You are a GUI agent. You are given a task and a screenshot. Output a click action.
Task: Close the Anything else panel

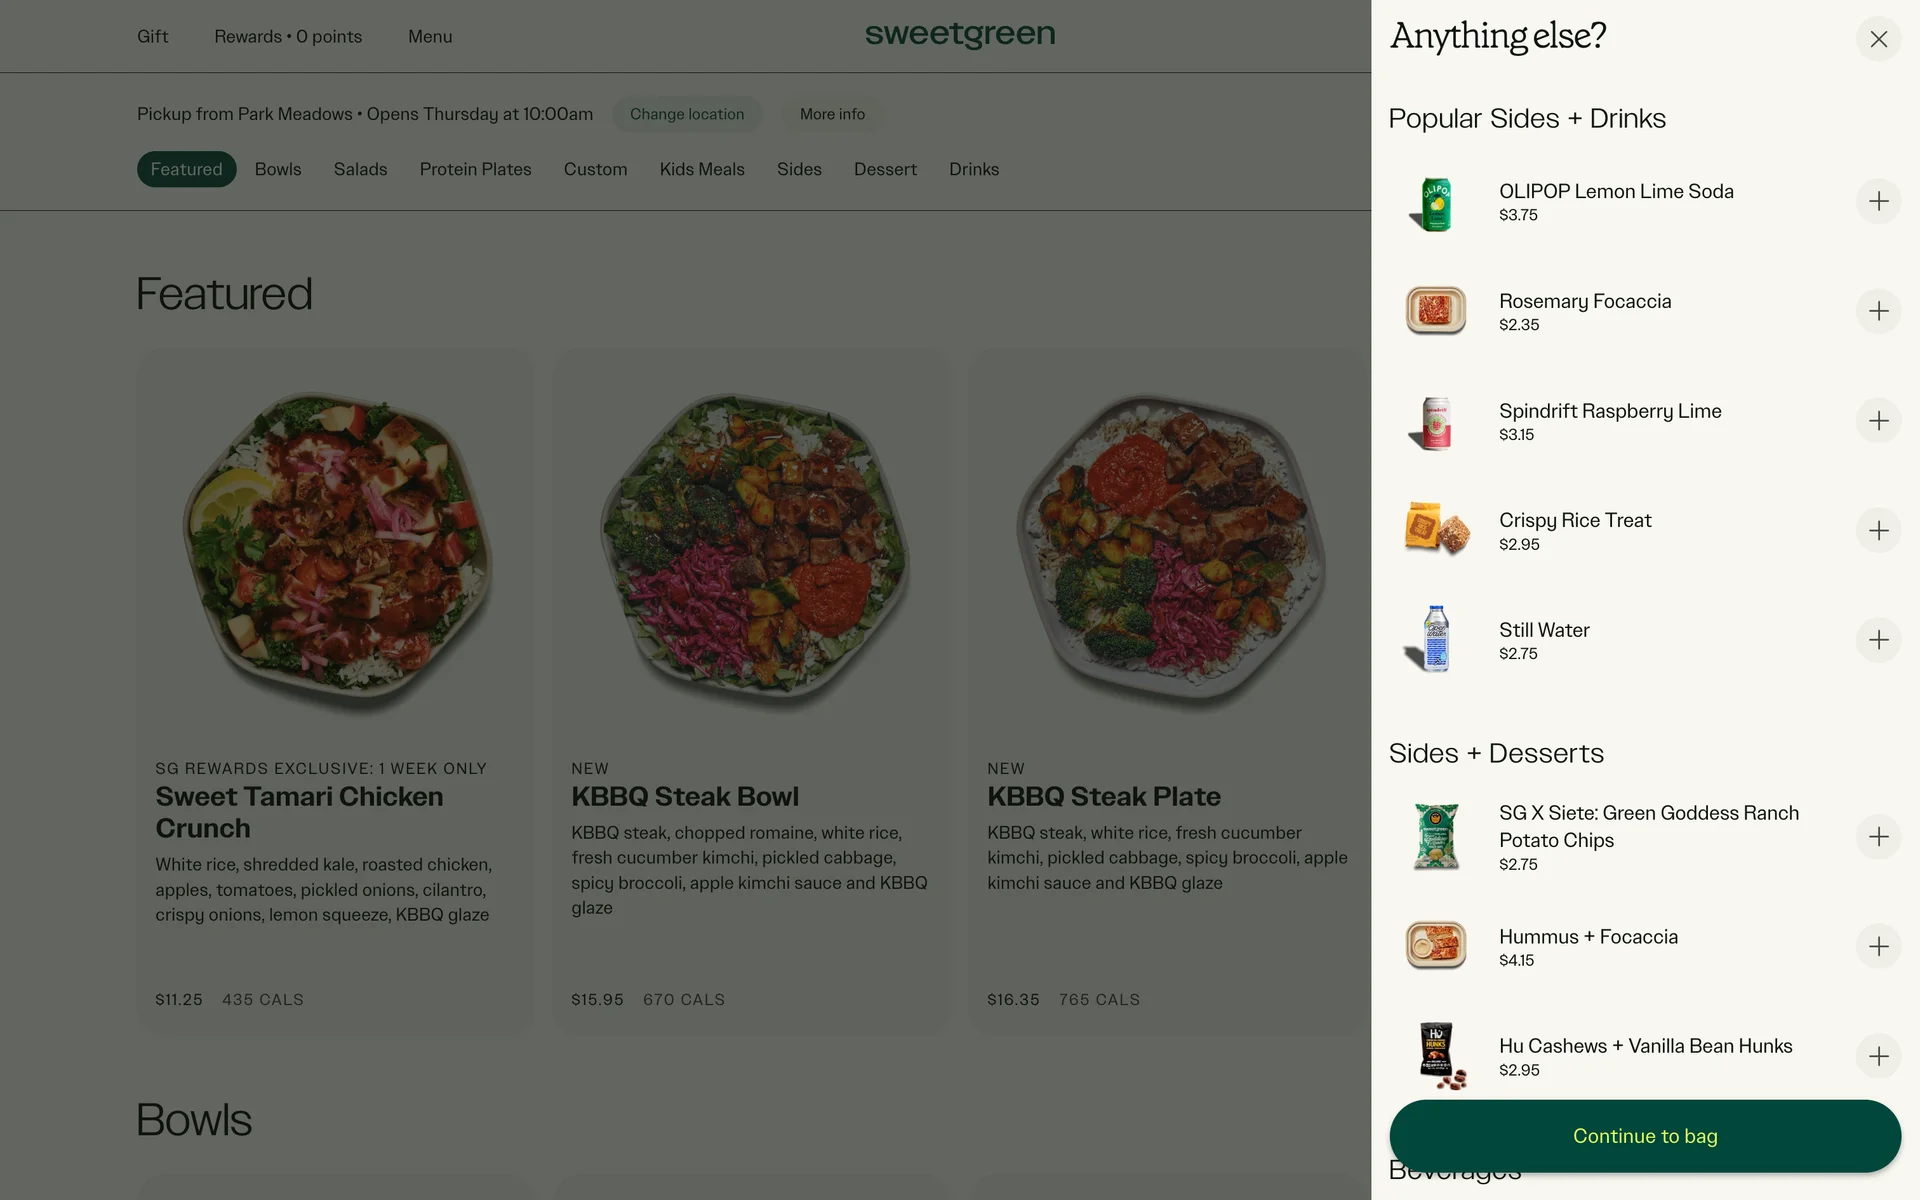(1878, 39)
